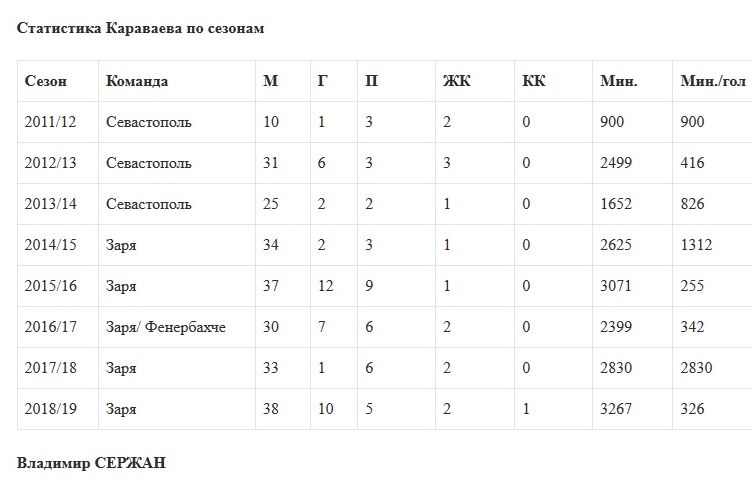This screenshot has width=752, height=497.
Task: Click the 'Мин.' column header
Action: [619, 81]
